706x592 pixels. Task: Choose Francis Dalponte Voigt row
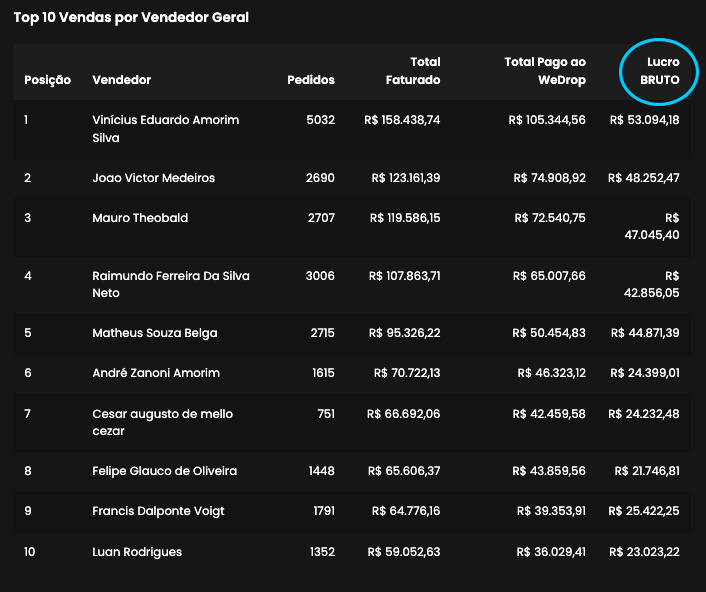158,511
